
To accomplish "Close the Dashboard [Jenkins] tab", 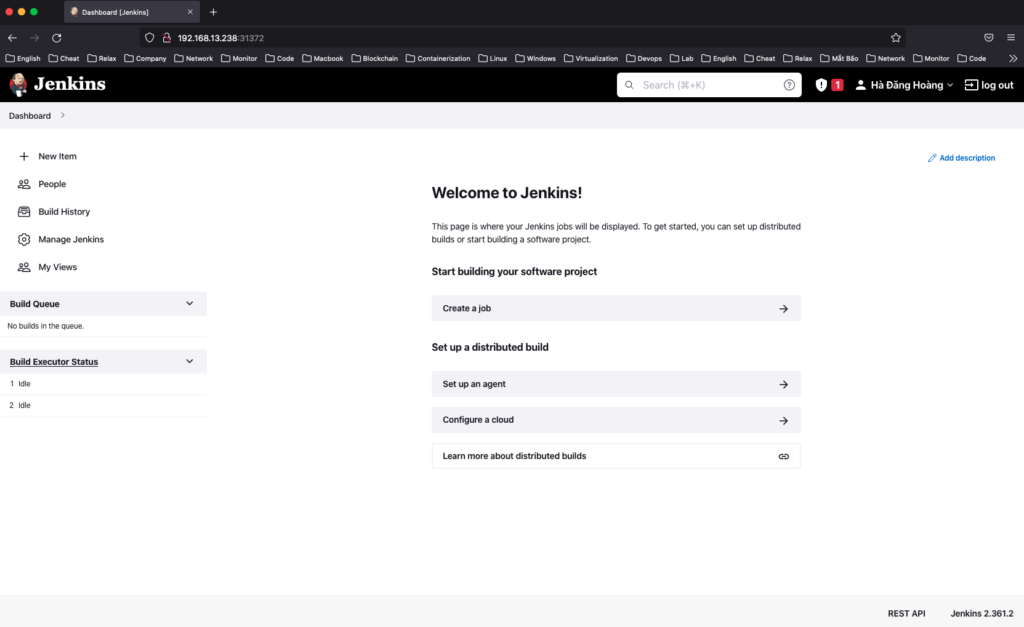I will [x=190, y=12].
